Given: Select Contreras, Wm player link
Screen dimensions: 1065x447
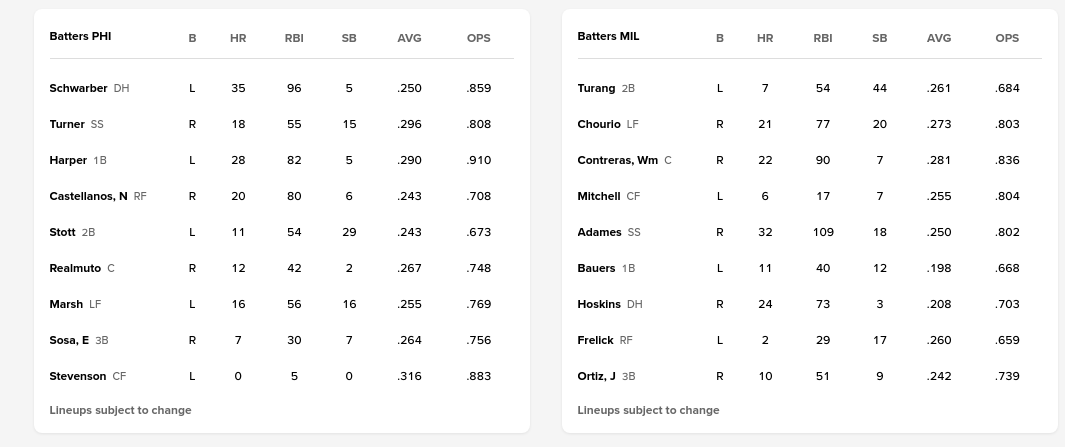Looking at the screenshot, I should [617, 160].
